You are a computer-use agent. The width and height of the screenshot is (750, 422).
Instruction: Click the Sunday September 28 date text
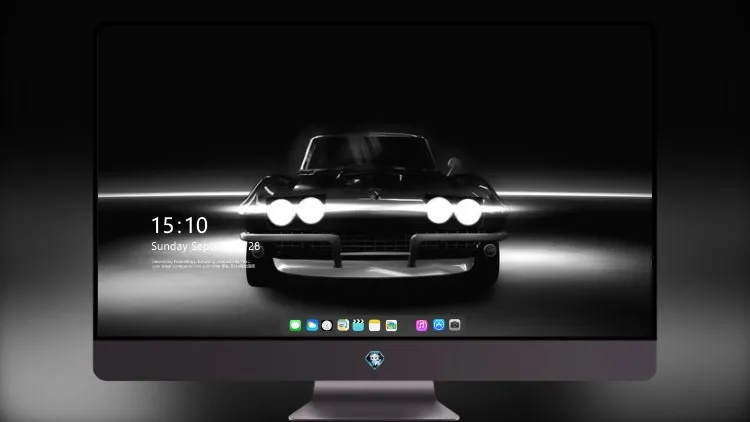pyautogui.click(x=206, y=246)
